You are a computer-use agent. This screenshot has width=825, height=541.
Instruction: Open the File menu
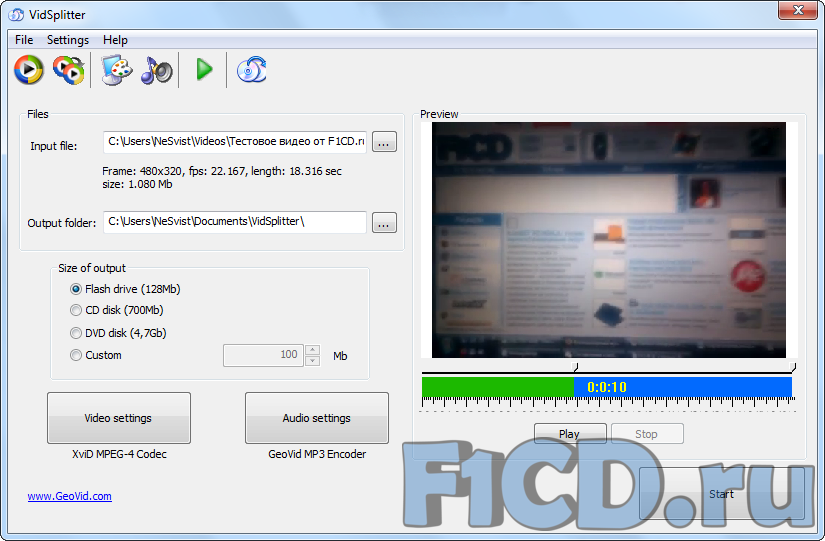(x=24, y=40)
